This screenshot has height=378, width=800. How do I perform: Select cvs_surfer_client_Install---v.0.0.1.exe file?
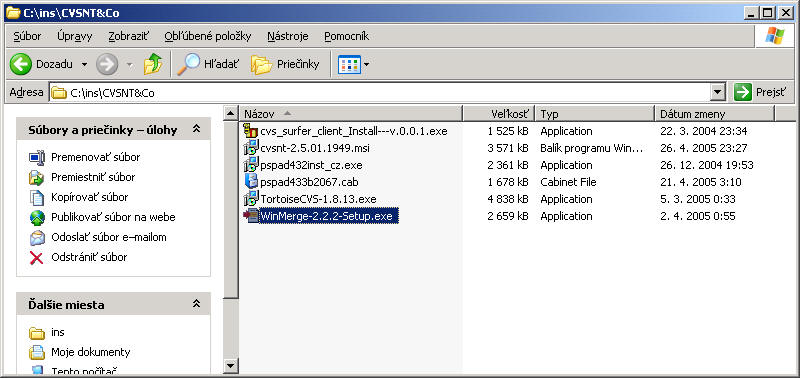[x=354, y=131]
